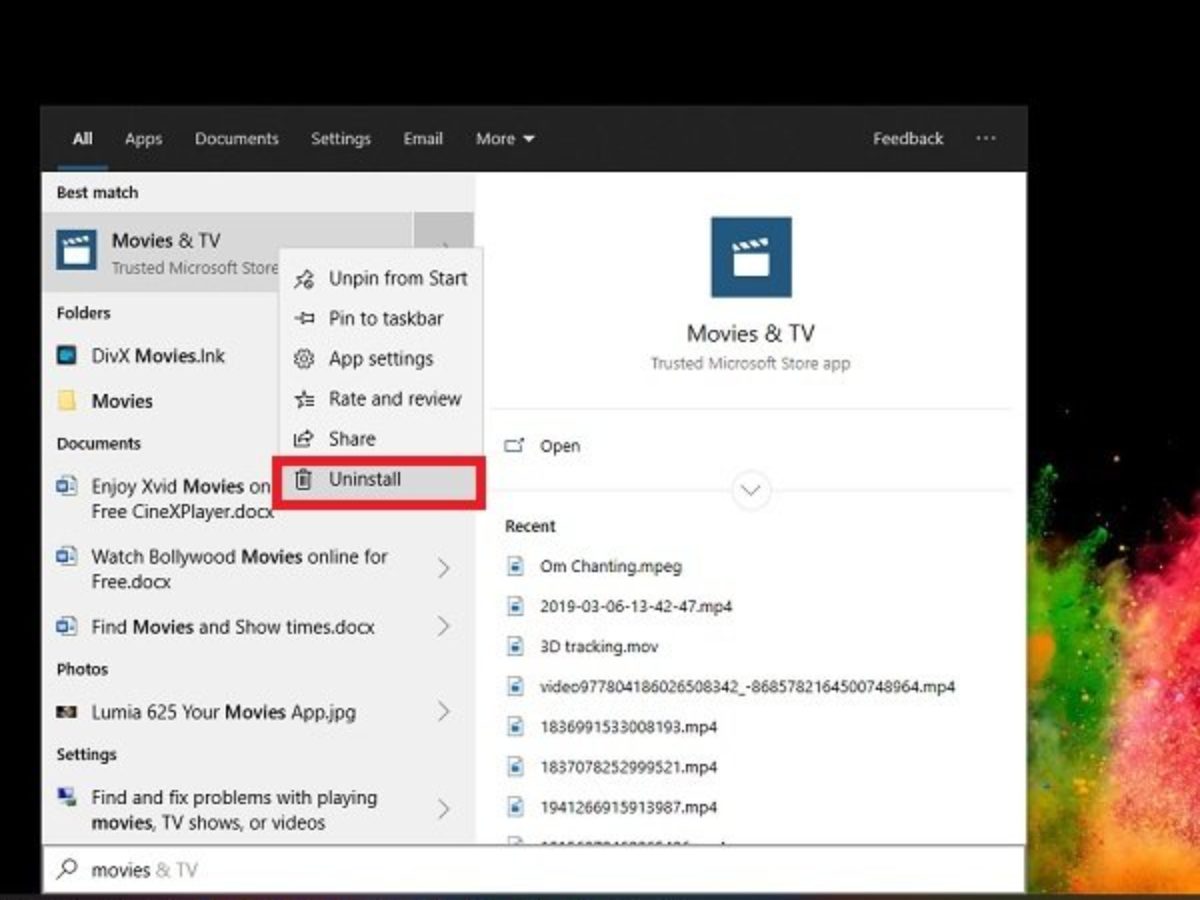Image resolution: width=1200 pixels, height=900 pixels.
Task: Click file icon next to 1836991533008193.mp4
Action: coord(515,726)
